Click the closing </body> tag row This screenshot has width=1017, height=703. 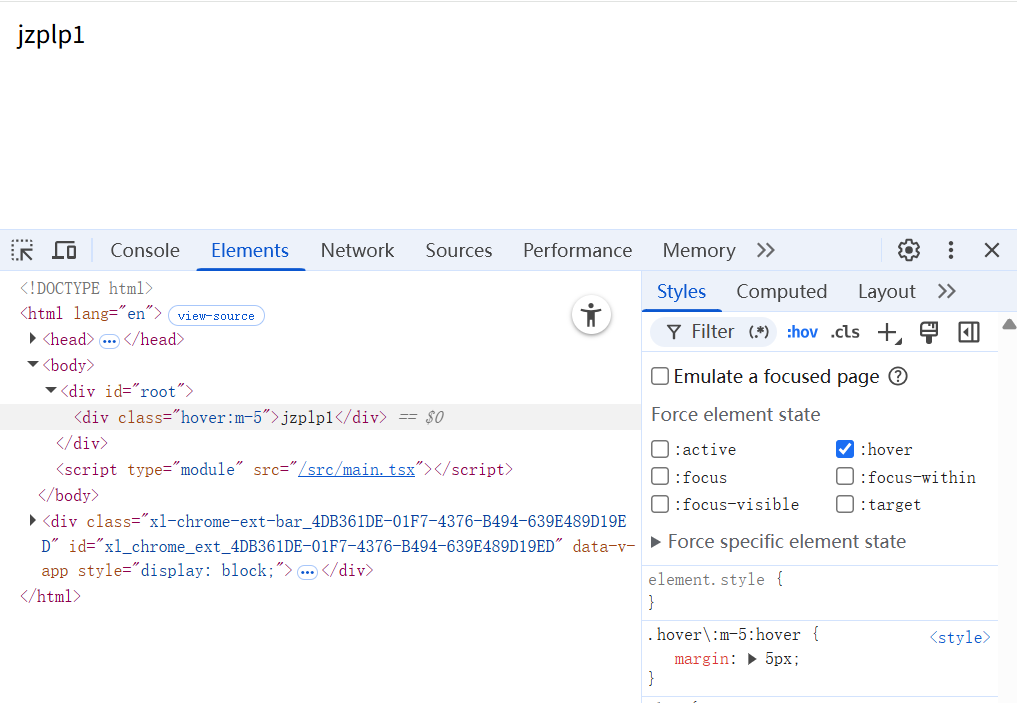click(x=68, y=495)
